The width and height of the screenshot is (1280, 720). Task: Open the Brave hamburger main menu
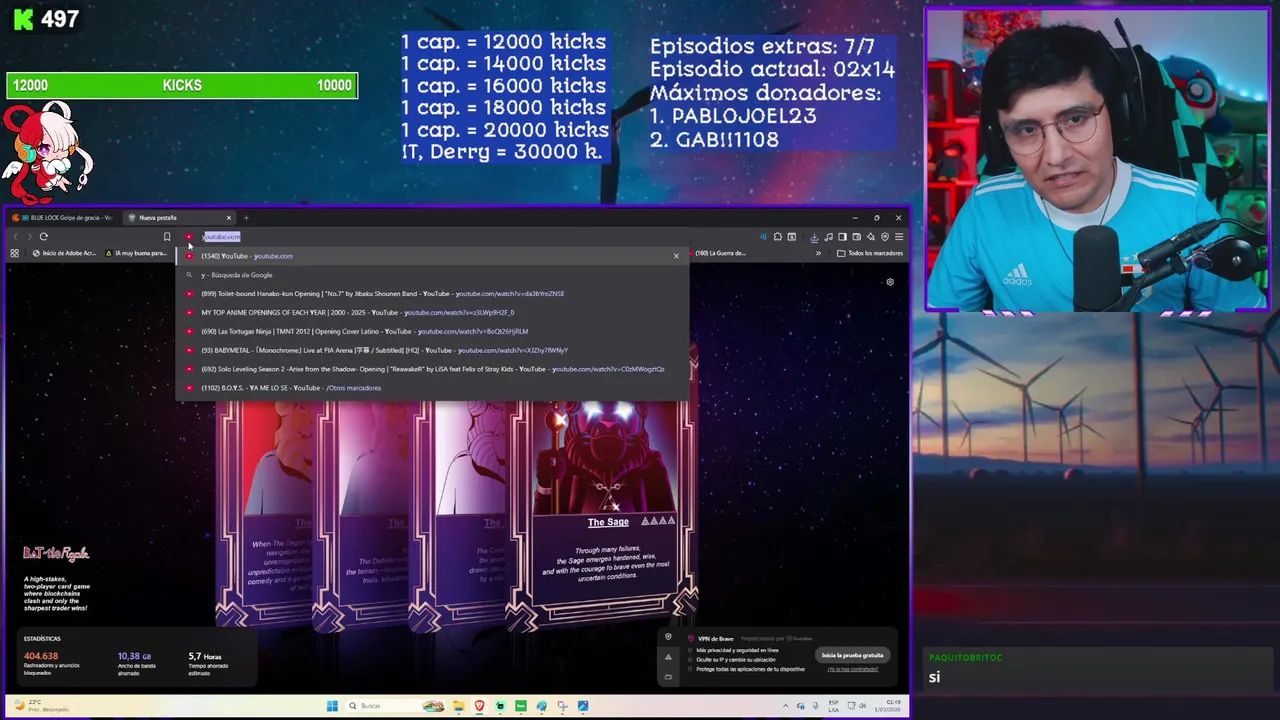click(x=899, y=237)
